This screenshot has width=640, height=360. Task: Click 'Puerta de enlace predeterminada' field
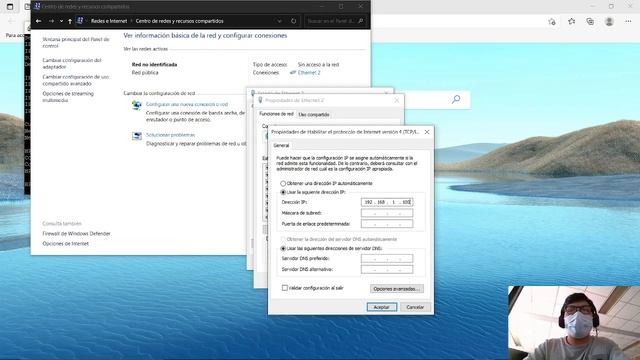pos(387,223)
